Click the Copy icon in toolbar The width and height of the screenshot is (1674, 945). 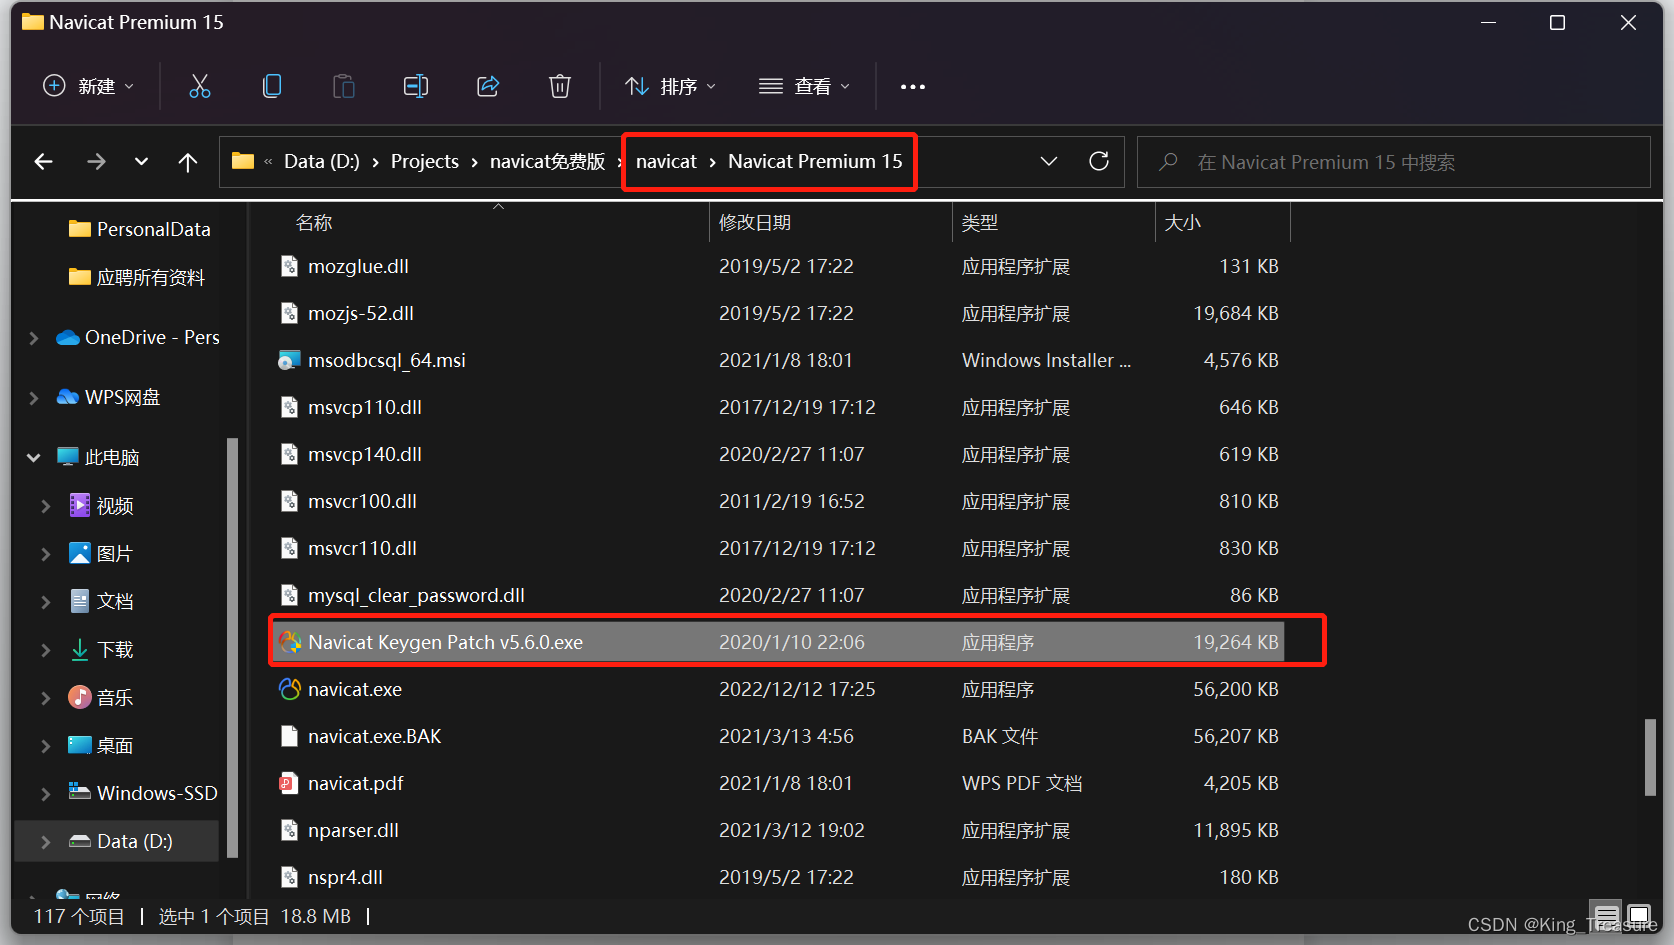tap(272, 86)
